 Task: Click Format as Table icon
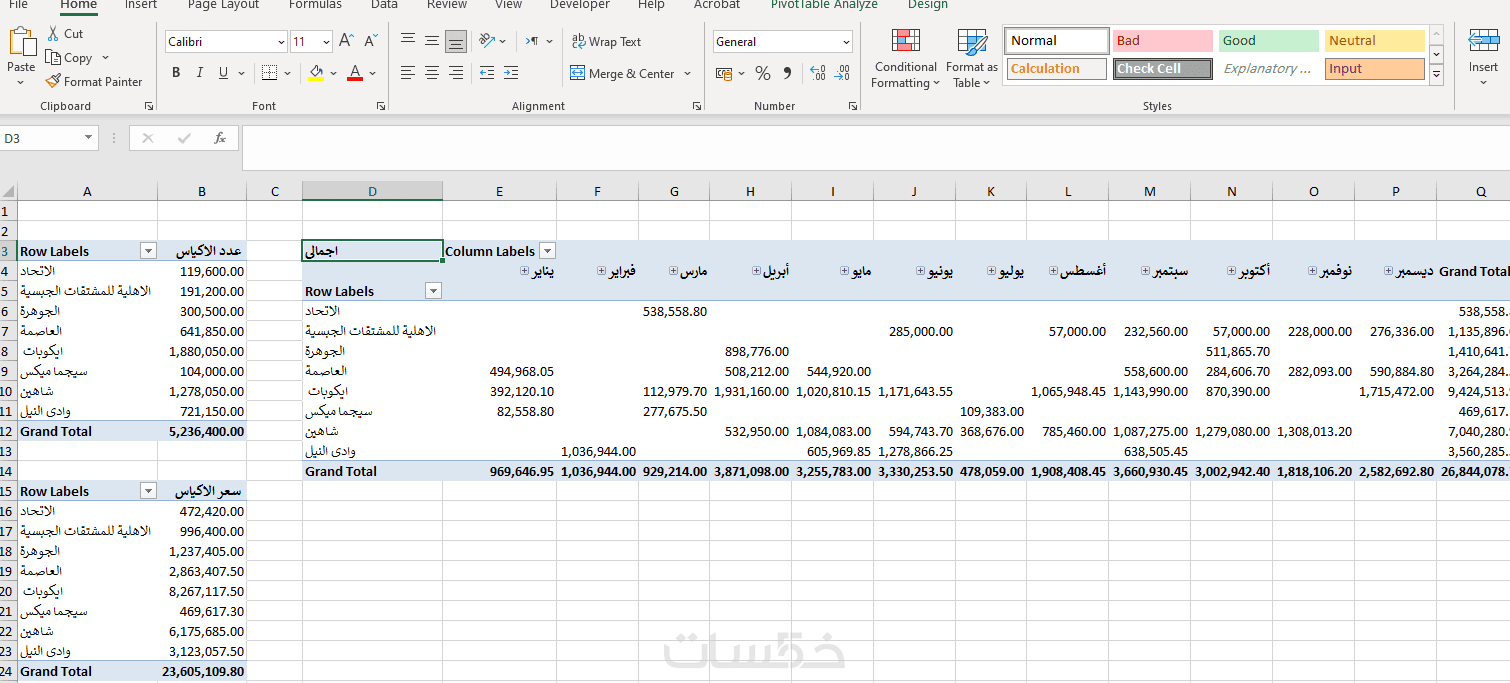click(972, 59)
